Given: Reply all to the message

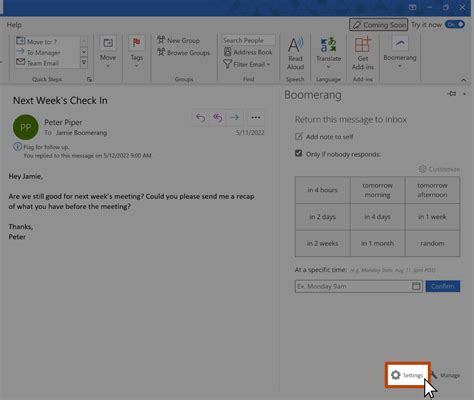Looking at the screenshot, I should 217,117.
